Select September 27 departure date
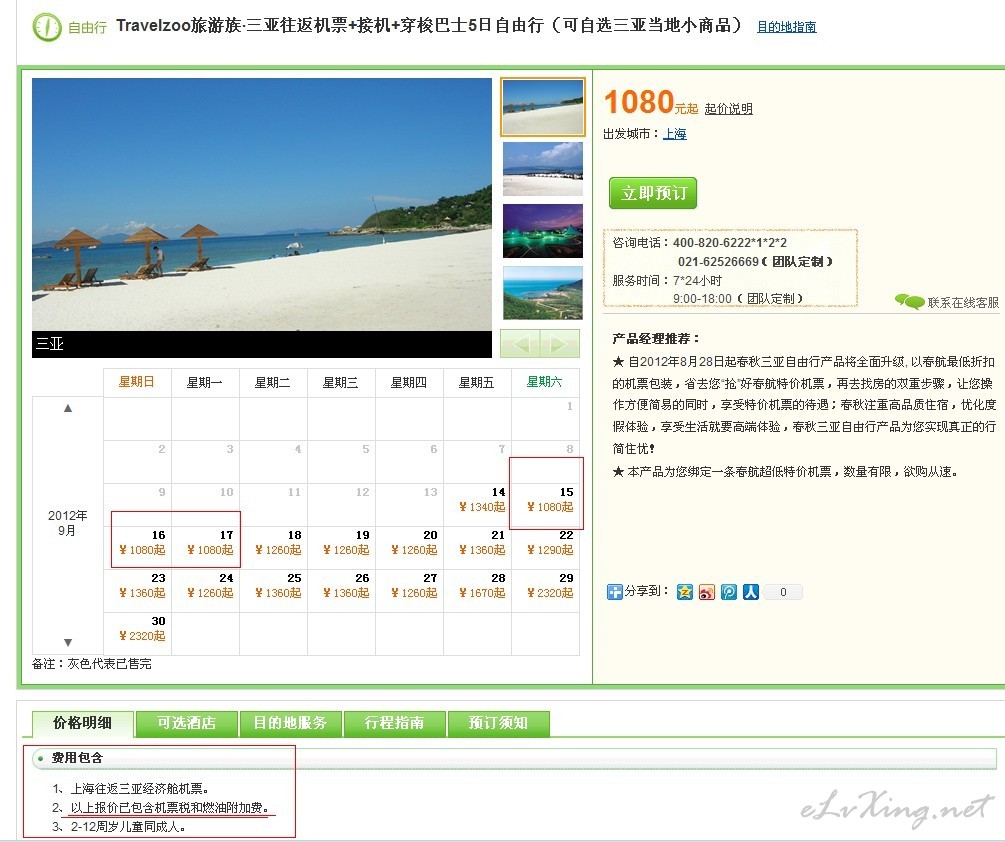The height and width of the screenshot is (842, 1005). coord(410,591)
